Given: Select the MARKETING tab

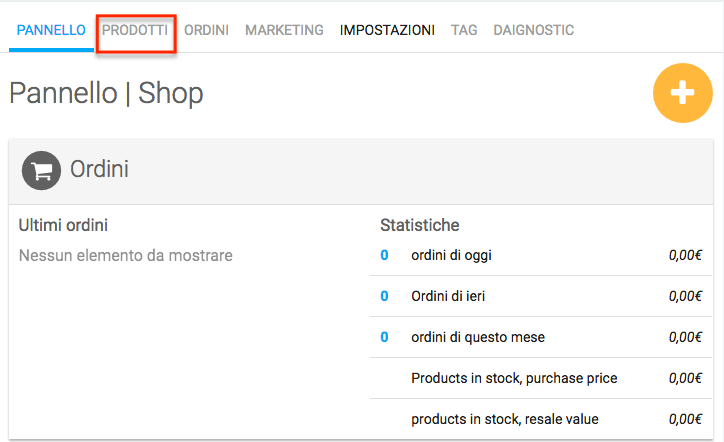Looking at the screenshot, I should tap(284, 30).
